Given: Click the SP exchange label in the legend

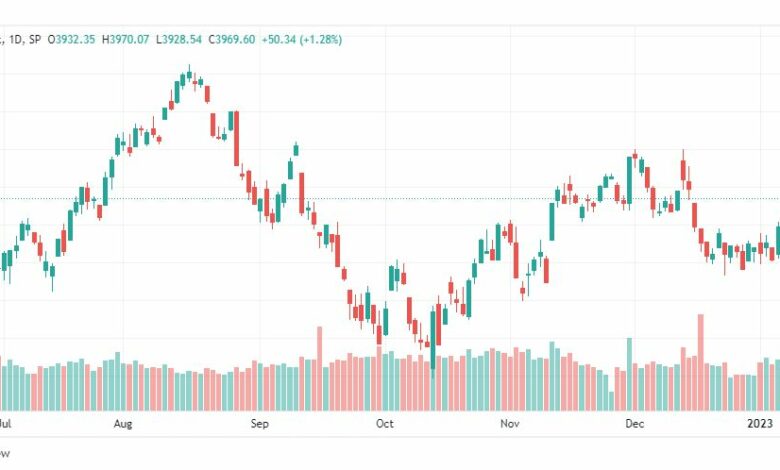Looking at the screenshot, I should tap(34, 39).
